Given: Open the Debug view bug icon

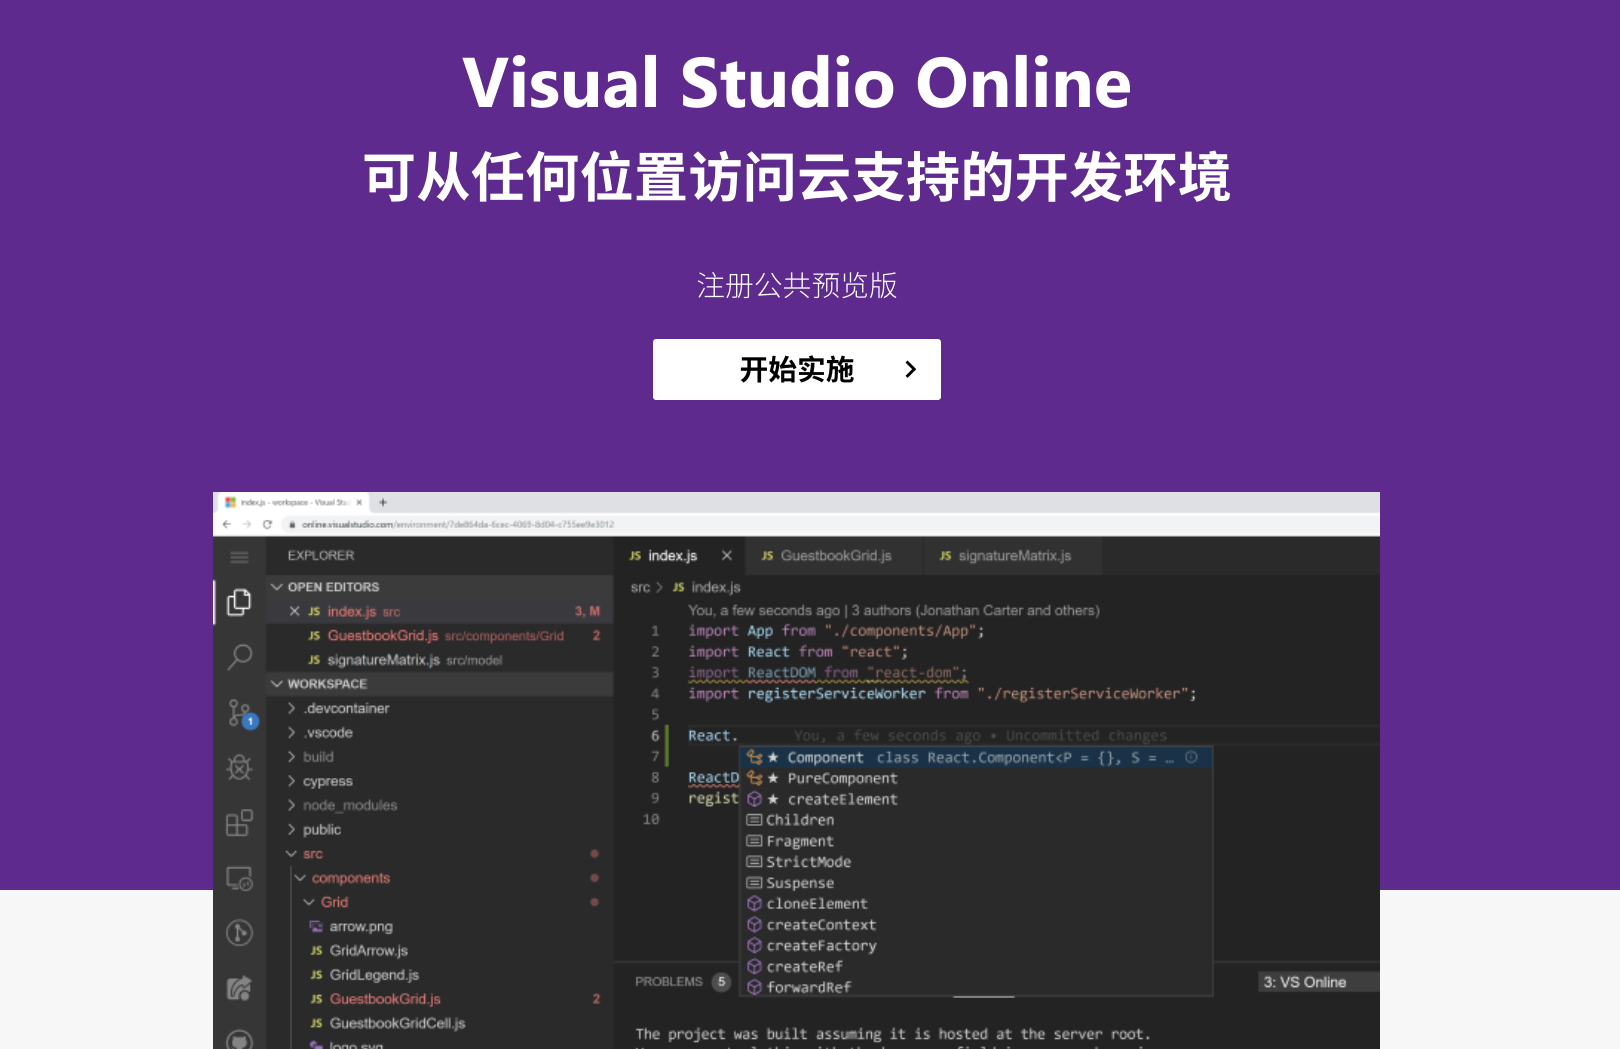Looking at the screenshot, I should [239, 767].
